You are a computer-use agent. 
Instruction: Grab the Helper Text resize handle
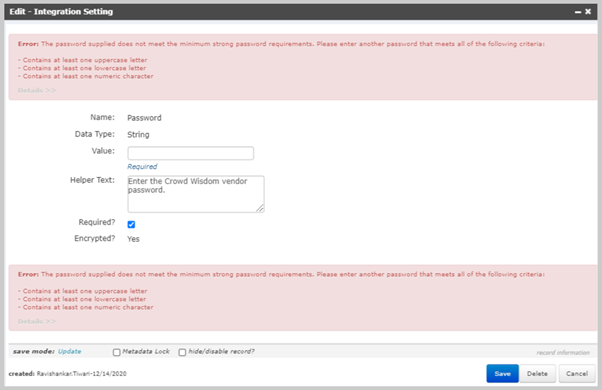click(x=260, y=208)
